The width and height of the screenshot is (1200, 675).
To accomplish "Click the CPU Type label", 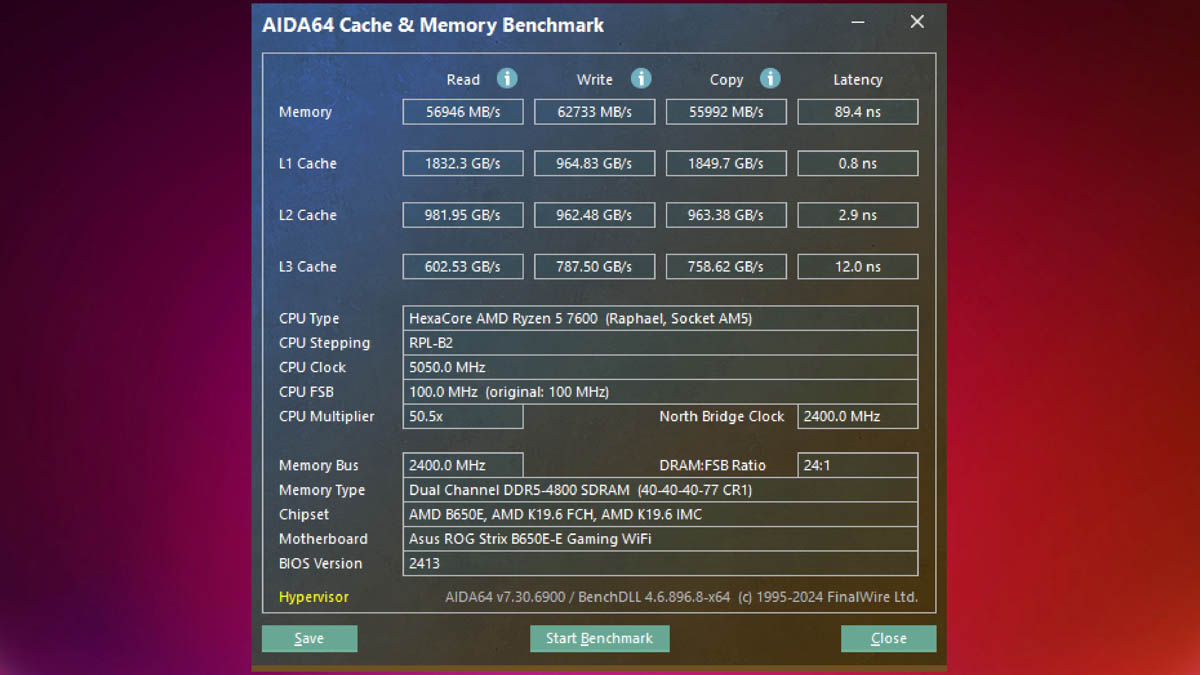I will pyautogui.click(x=309, y=318).
